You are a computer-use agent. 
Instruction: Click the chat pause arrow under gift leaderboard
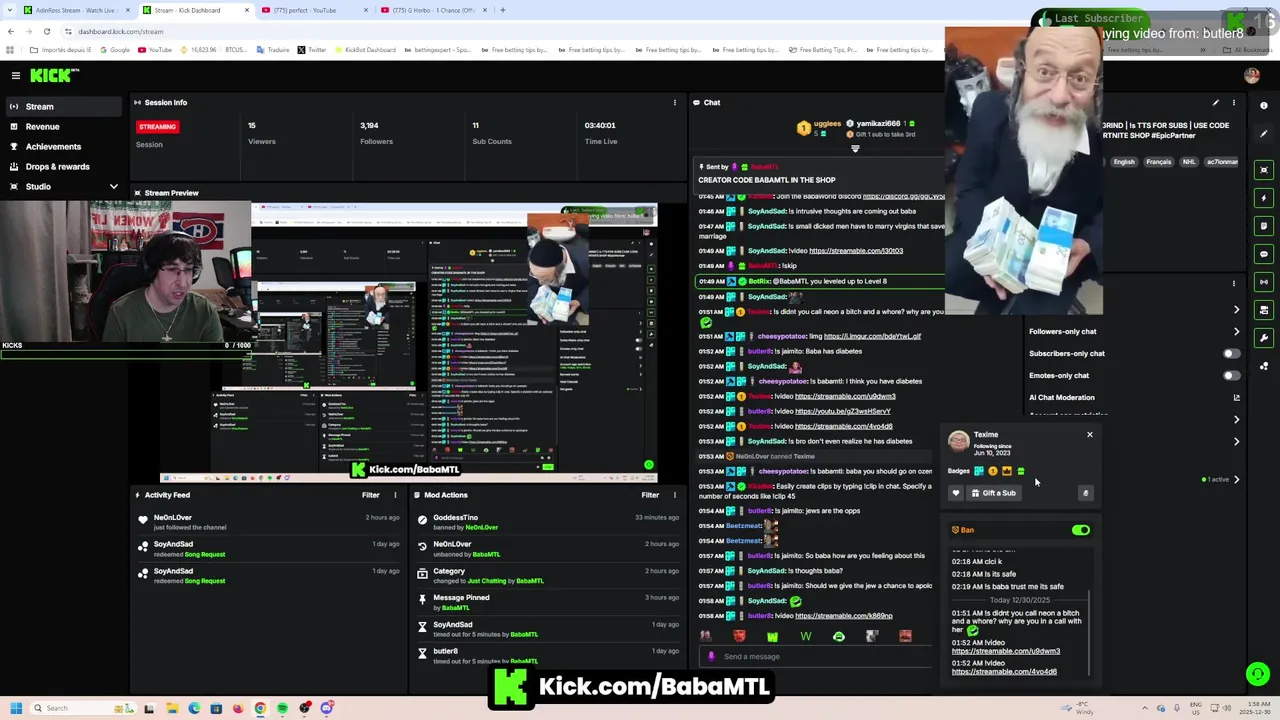855,149
